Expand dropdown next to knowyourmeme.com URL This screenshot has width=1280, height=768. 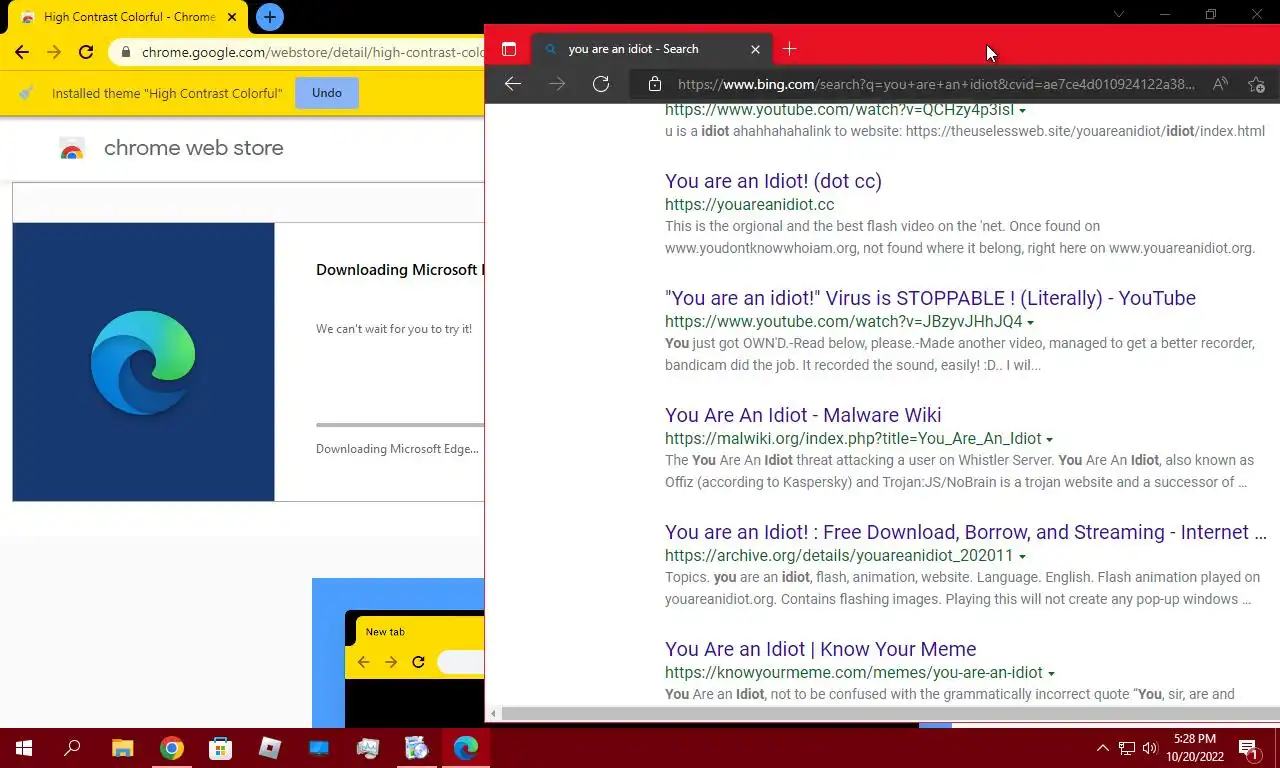(1051, 673)
